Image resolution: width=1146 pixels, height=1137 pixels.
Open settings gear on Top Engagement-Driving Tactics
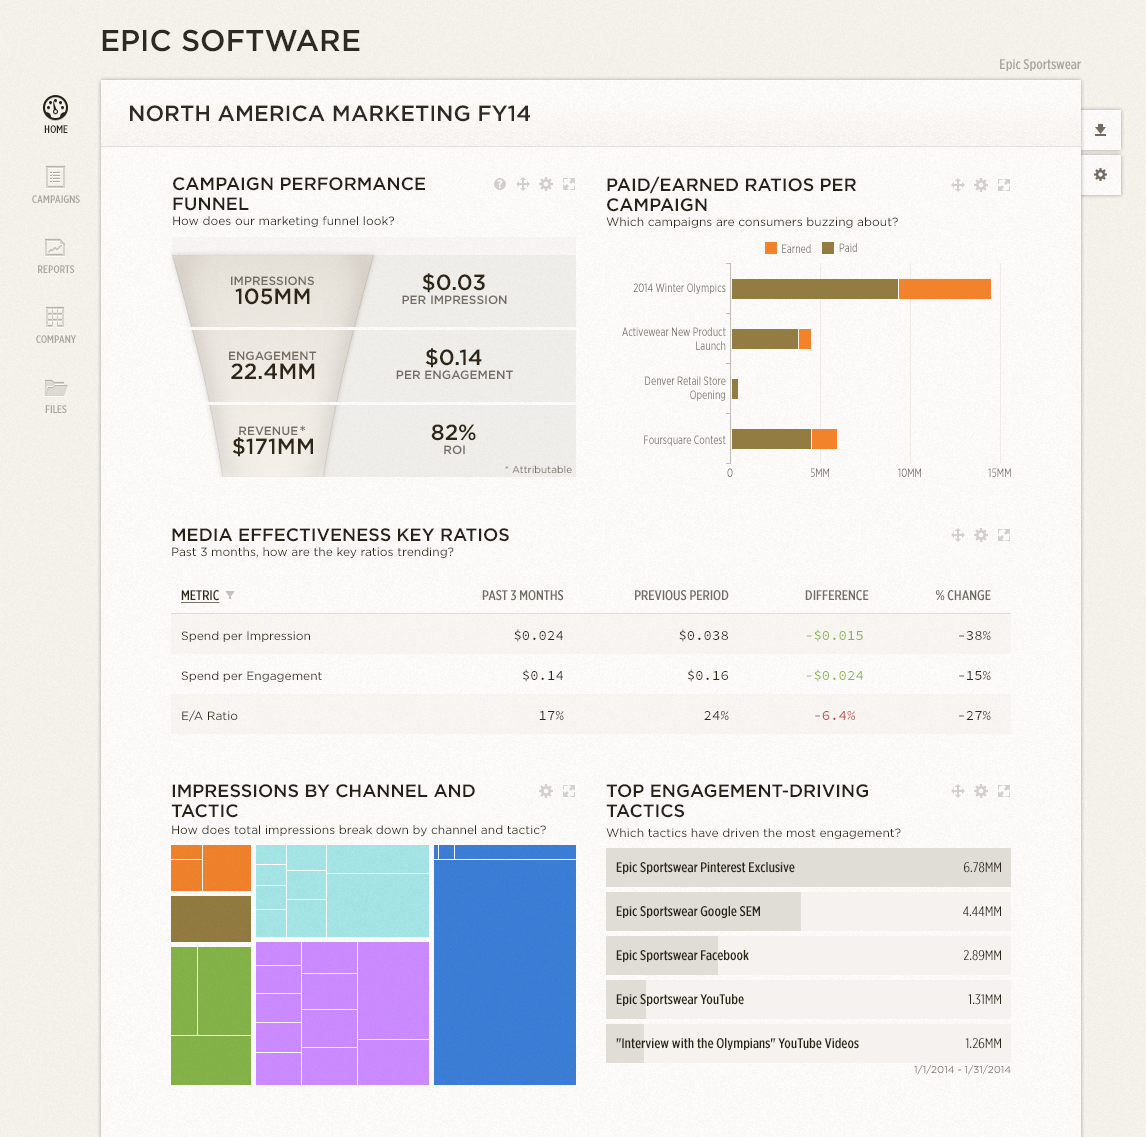981,791
